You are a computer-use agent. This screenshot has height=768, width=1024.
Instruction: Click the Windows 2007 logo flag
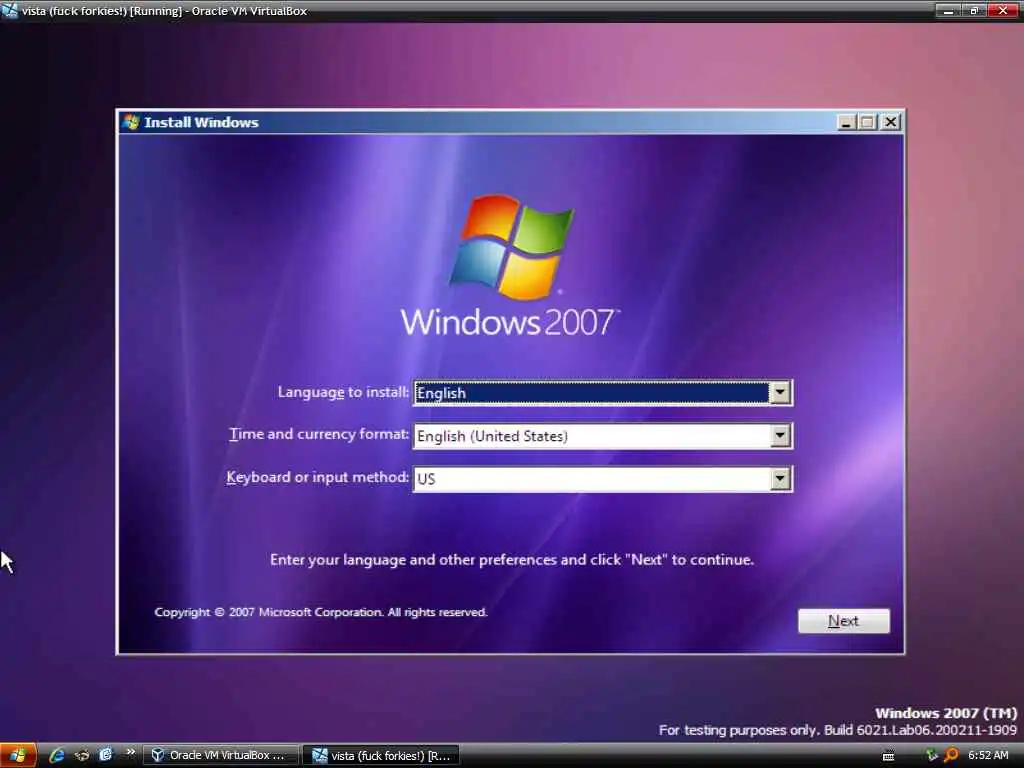[x=512, y=247]
